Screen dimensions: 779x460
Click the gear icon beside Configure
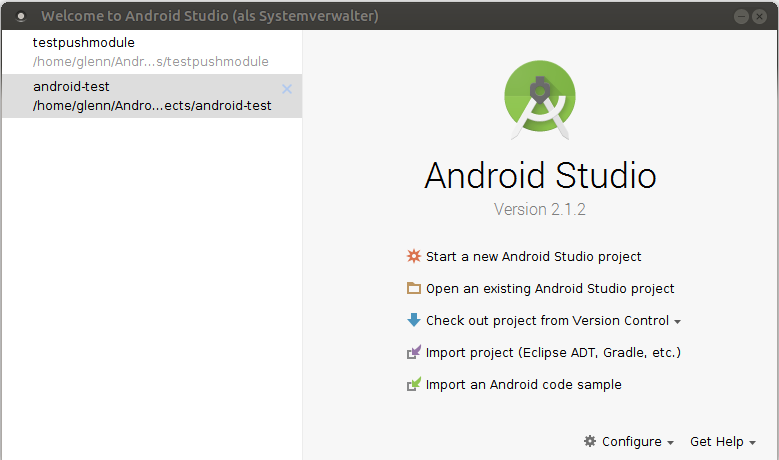click(x=590, y=441)
